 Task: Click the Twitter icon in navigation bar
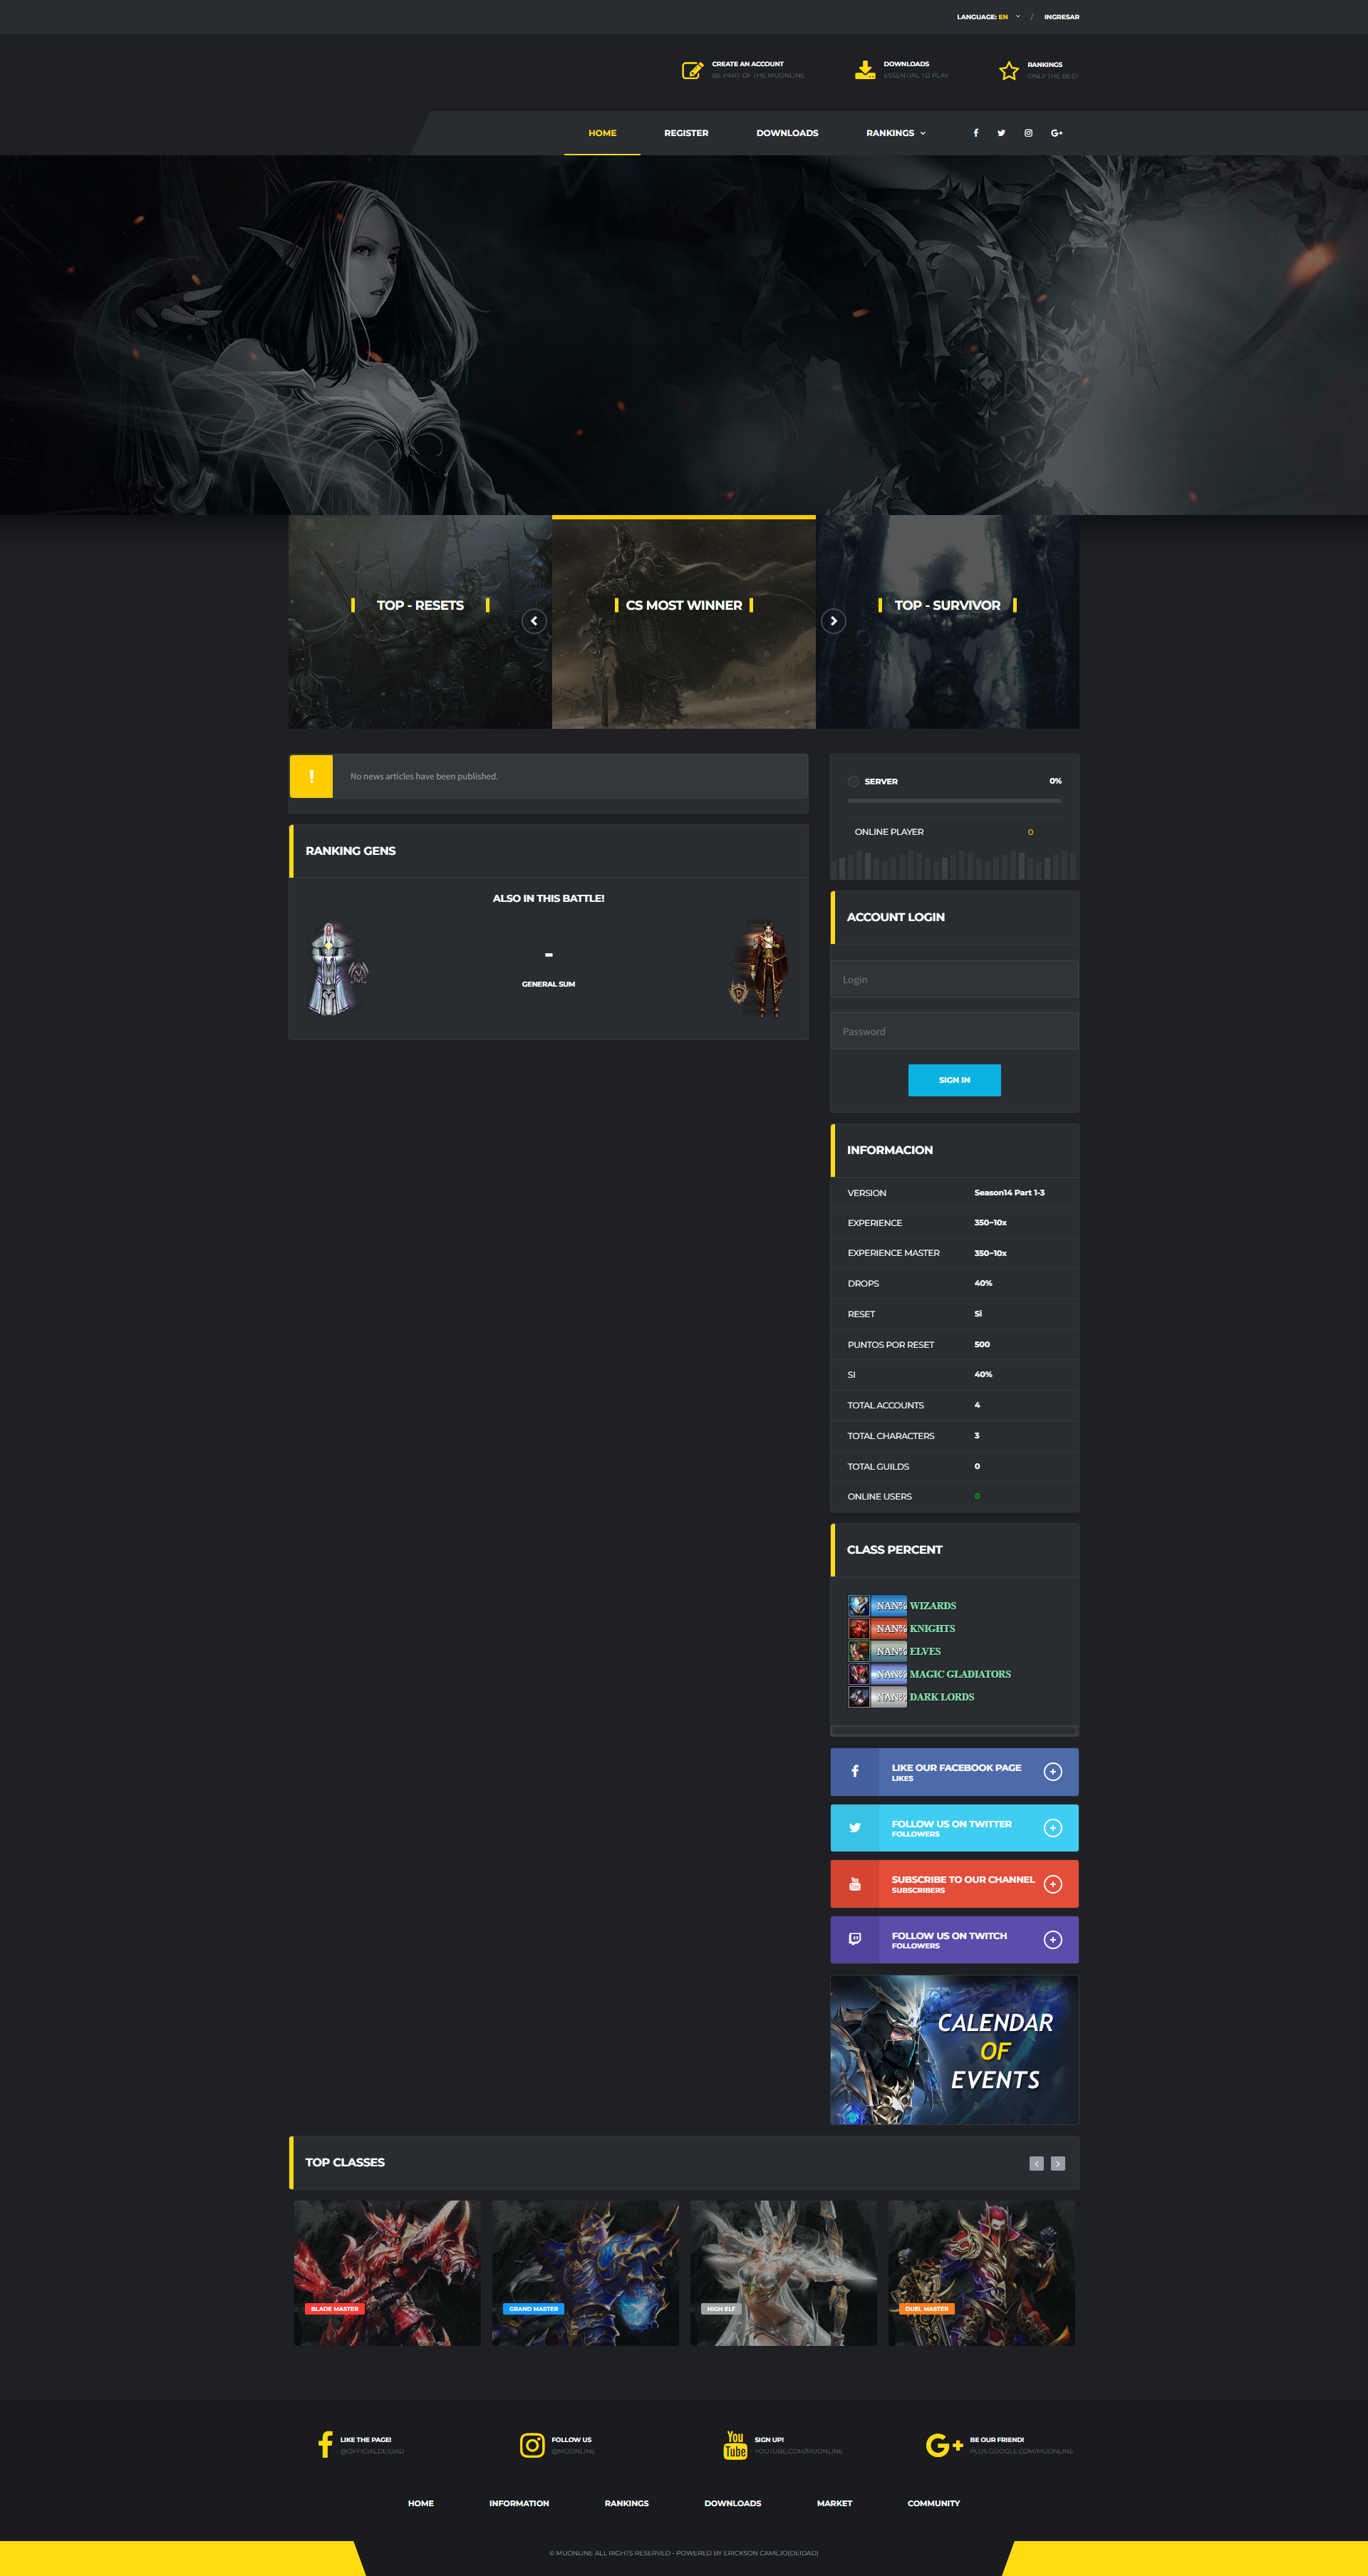1001,133
